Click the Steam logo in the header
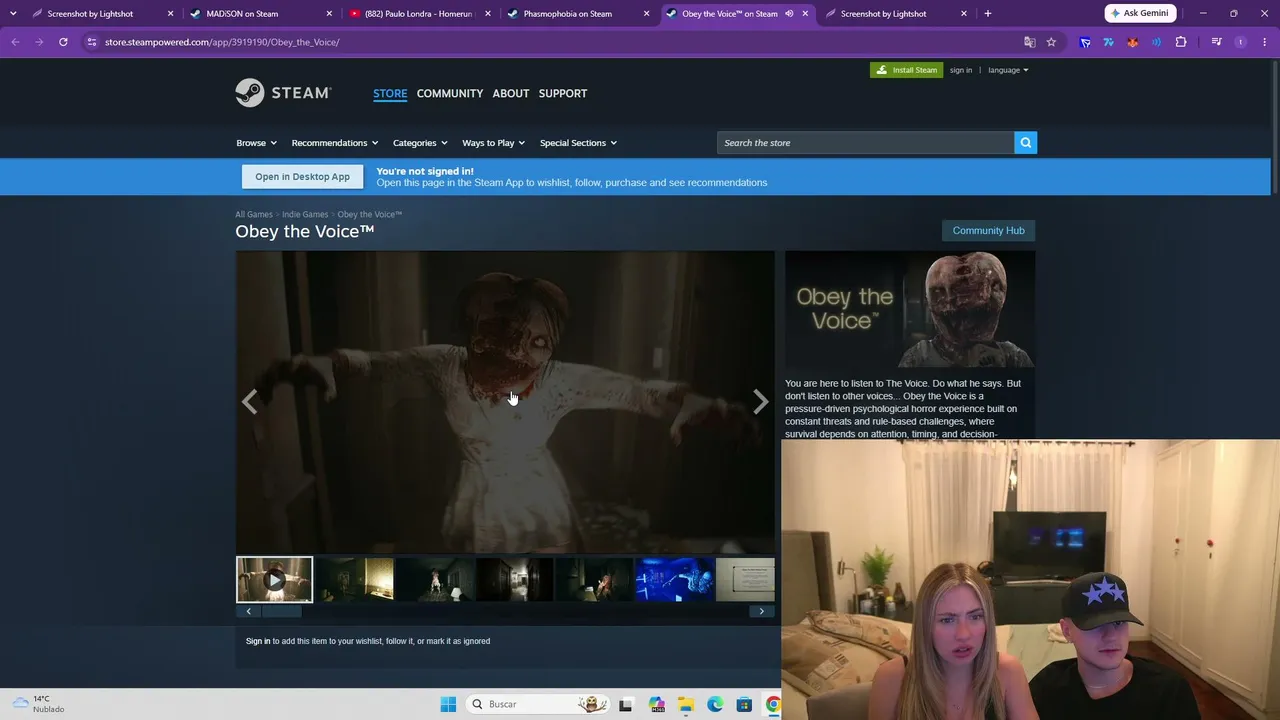This screenshot has height=720, width=1280. coord(283,93)
